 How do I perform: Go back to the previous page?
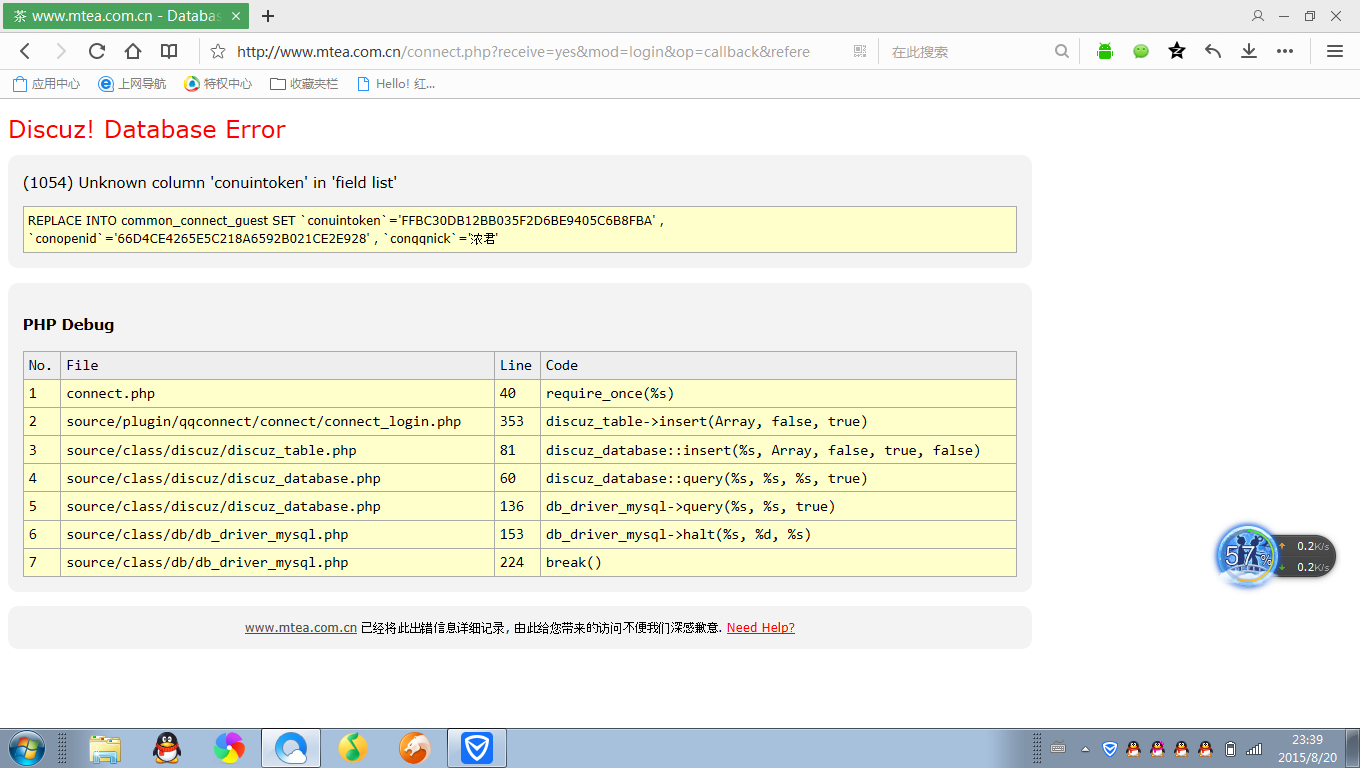pyautogui.click(x=26, y=51)
